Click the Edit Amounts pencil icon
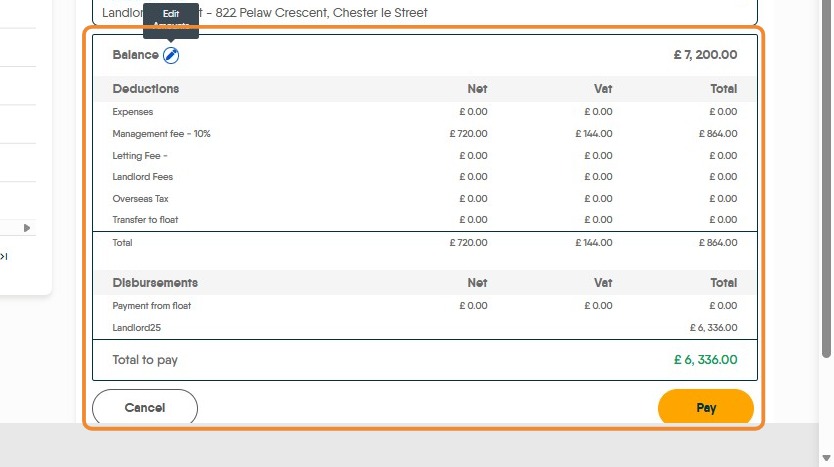The height and width of the screenshot is (467, 834). pos(171,56)
